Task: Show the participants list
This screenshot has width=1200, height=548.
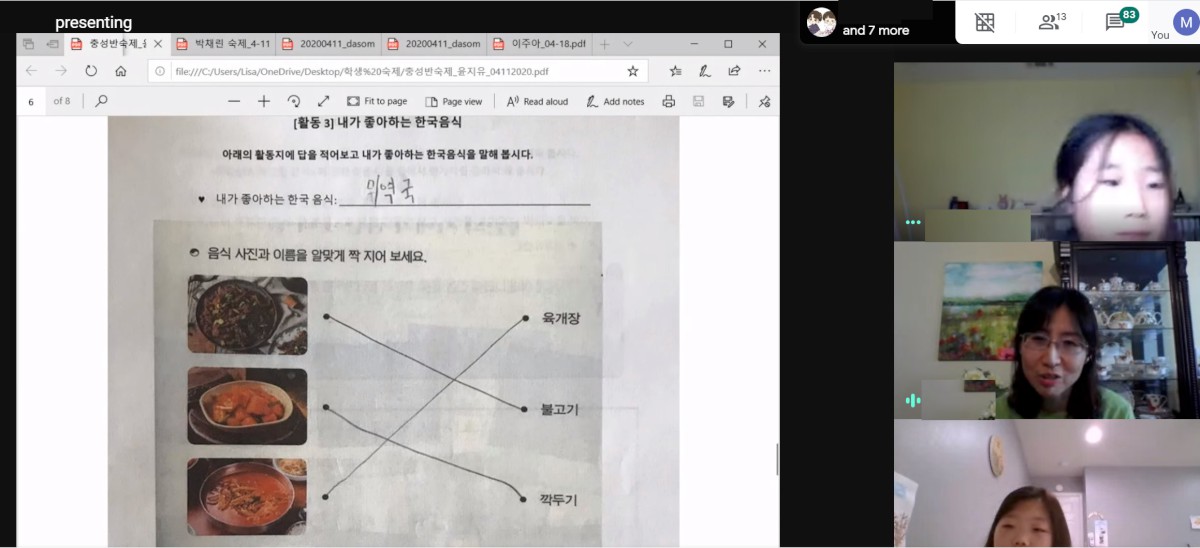Action: 1049,22
